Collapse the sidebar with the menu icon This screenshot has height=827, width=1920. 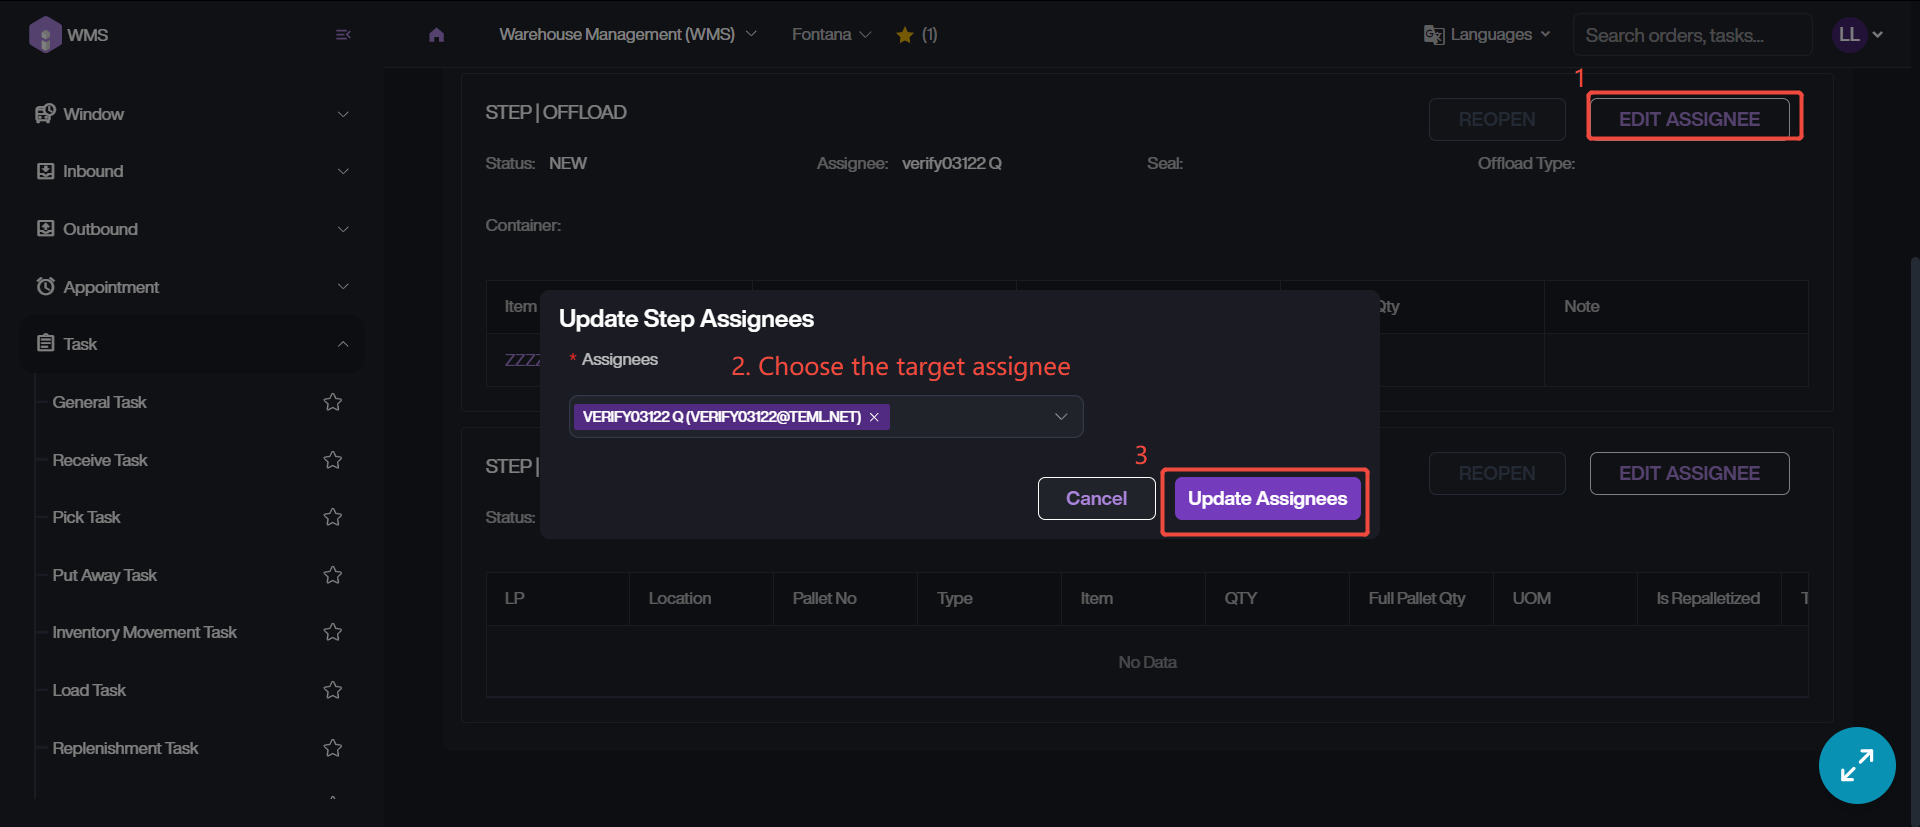tap(343, 35)
